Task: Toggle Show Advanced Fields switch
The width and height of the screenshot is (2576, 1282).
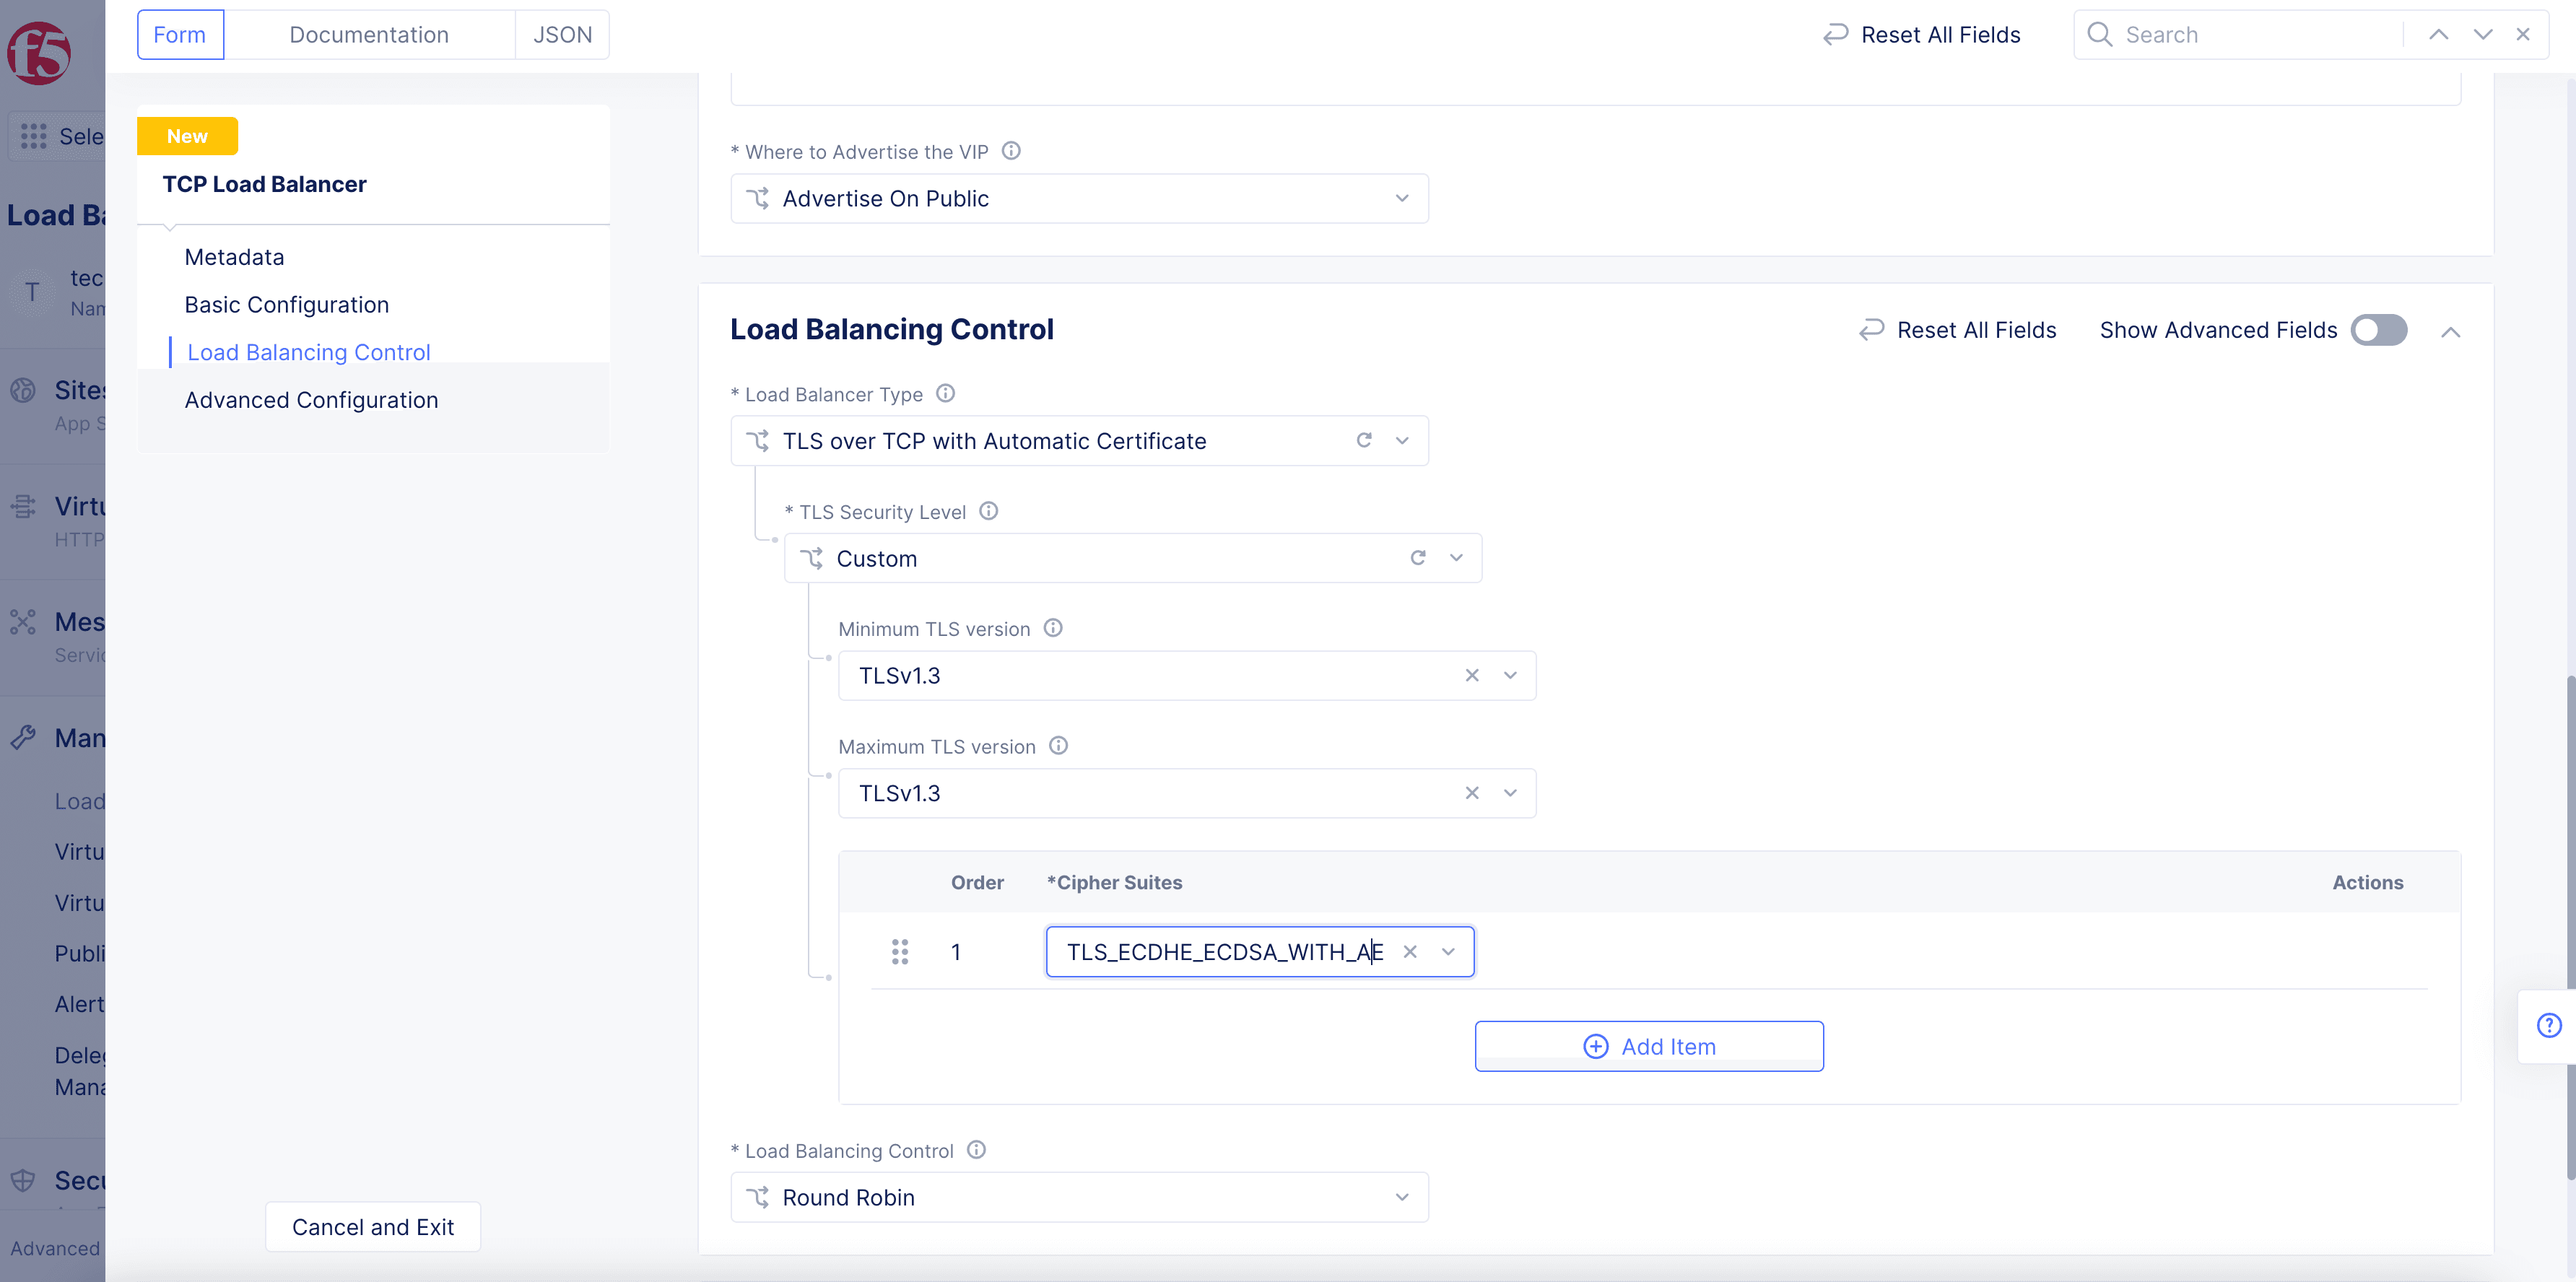Action: [2378, 330]
